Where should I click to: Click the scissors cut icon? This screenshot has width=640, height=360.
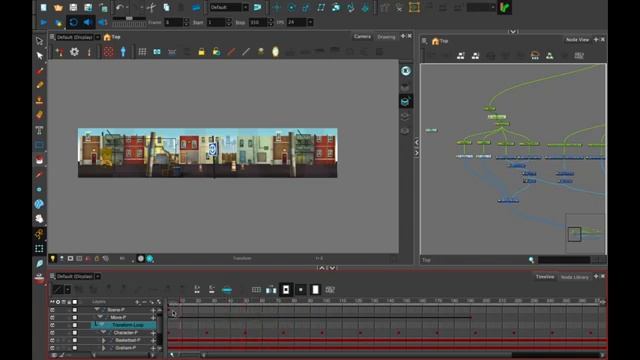[x=151, y=7]
